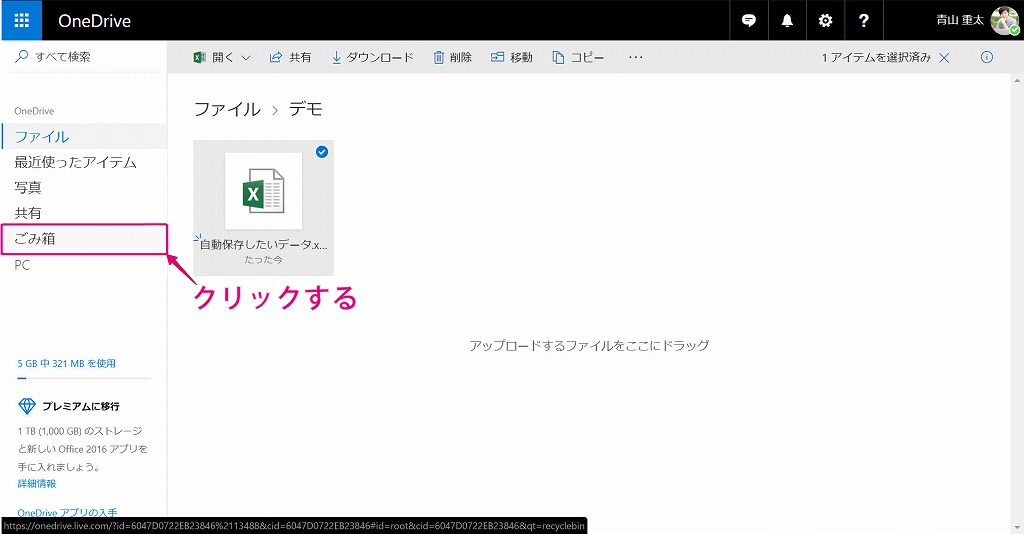Open the app launcher waffle icon

pyautogui.click(x=21, y=20)
